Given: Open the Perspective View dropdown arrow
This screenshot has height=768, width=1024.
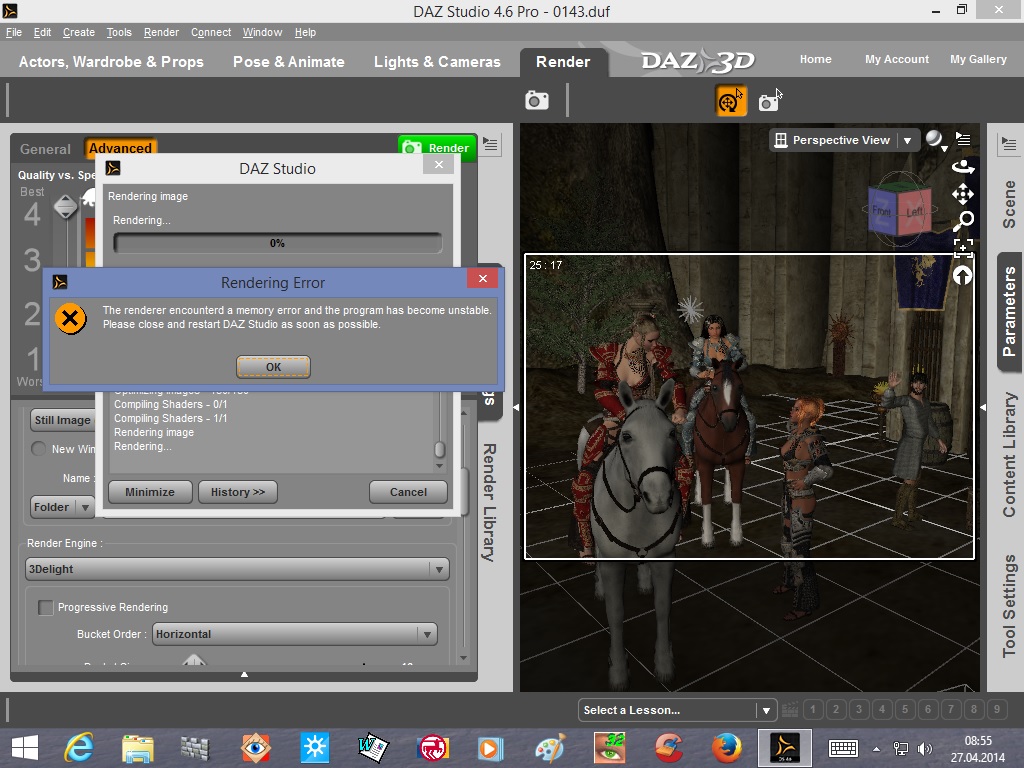Looking at the screenshot, I should (907, 140).
